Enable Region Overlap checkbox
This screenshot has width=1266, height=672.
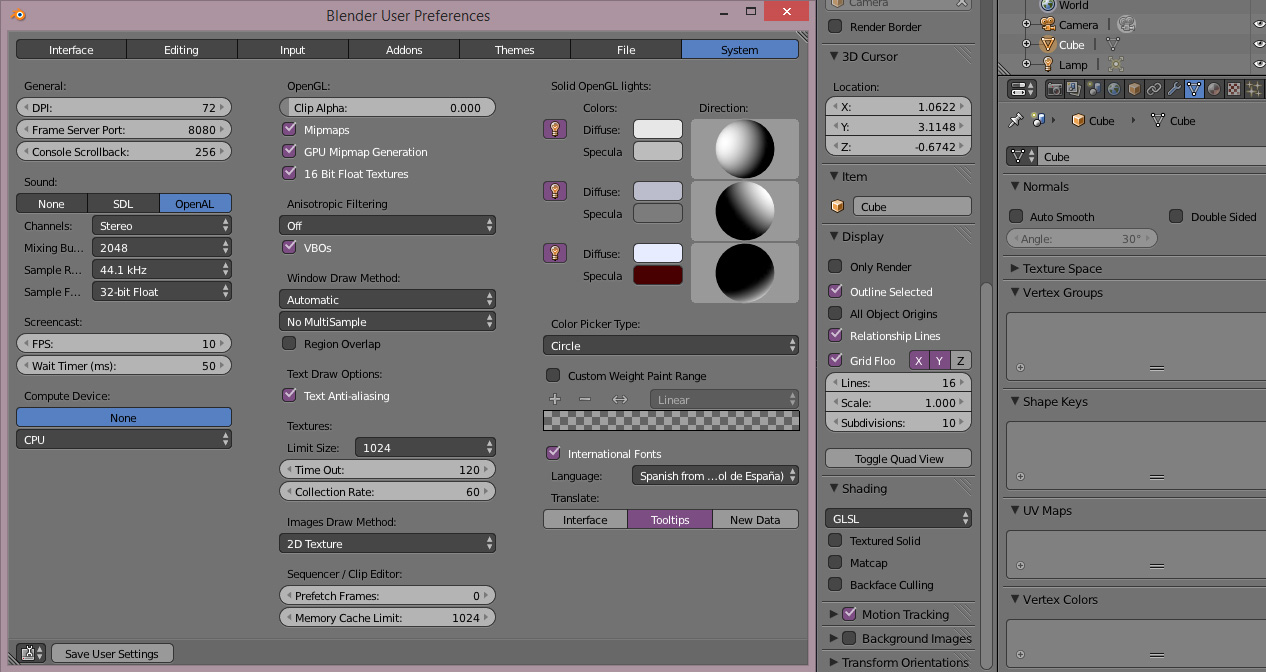pos(290,343)
